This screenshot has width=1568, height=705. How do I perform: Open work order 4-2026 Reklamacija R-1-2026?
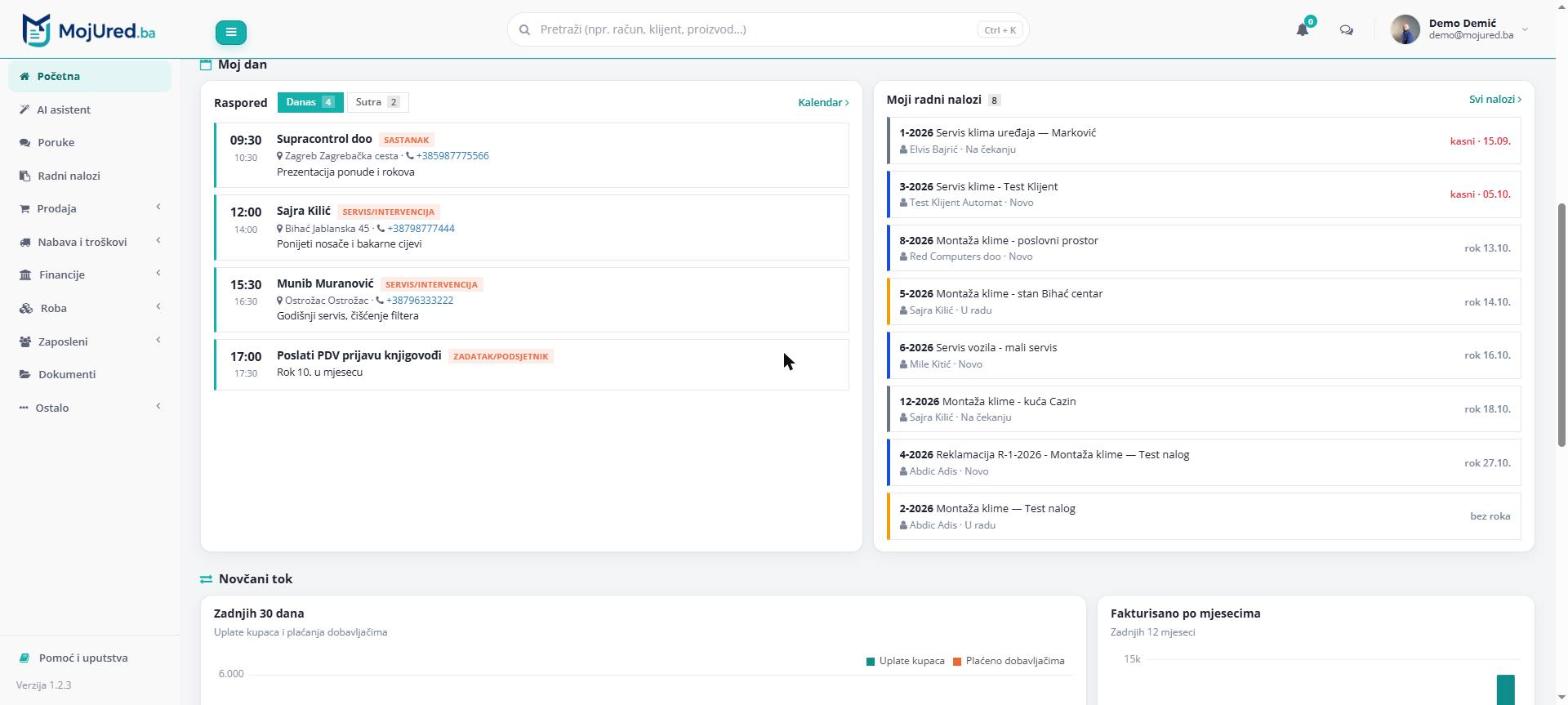tap(1204, 463)
